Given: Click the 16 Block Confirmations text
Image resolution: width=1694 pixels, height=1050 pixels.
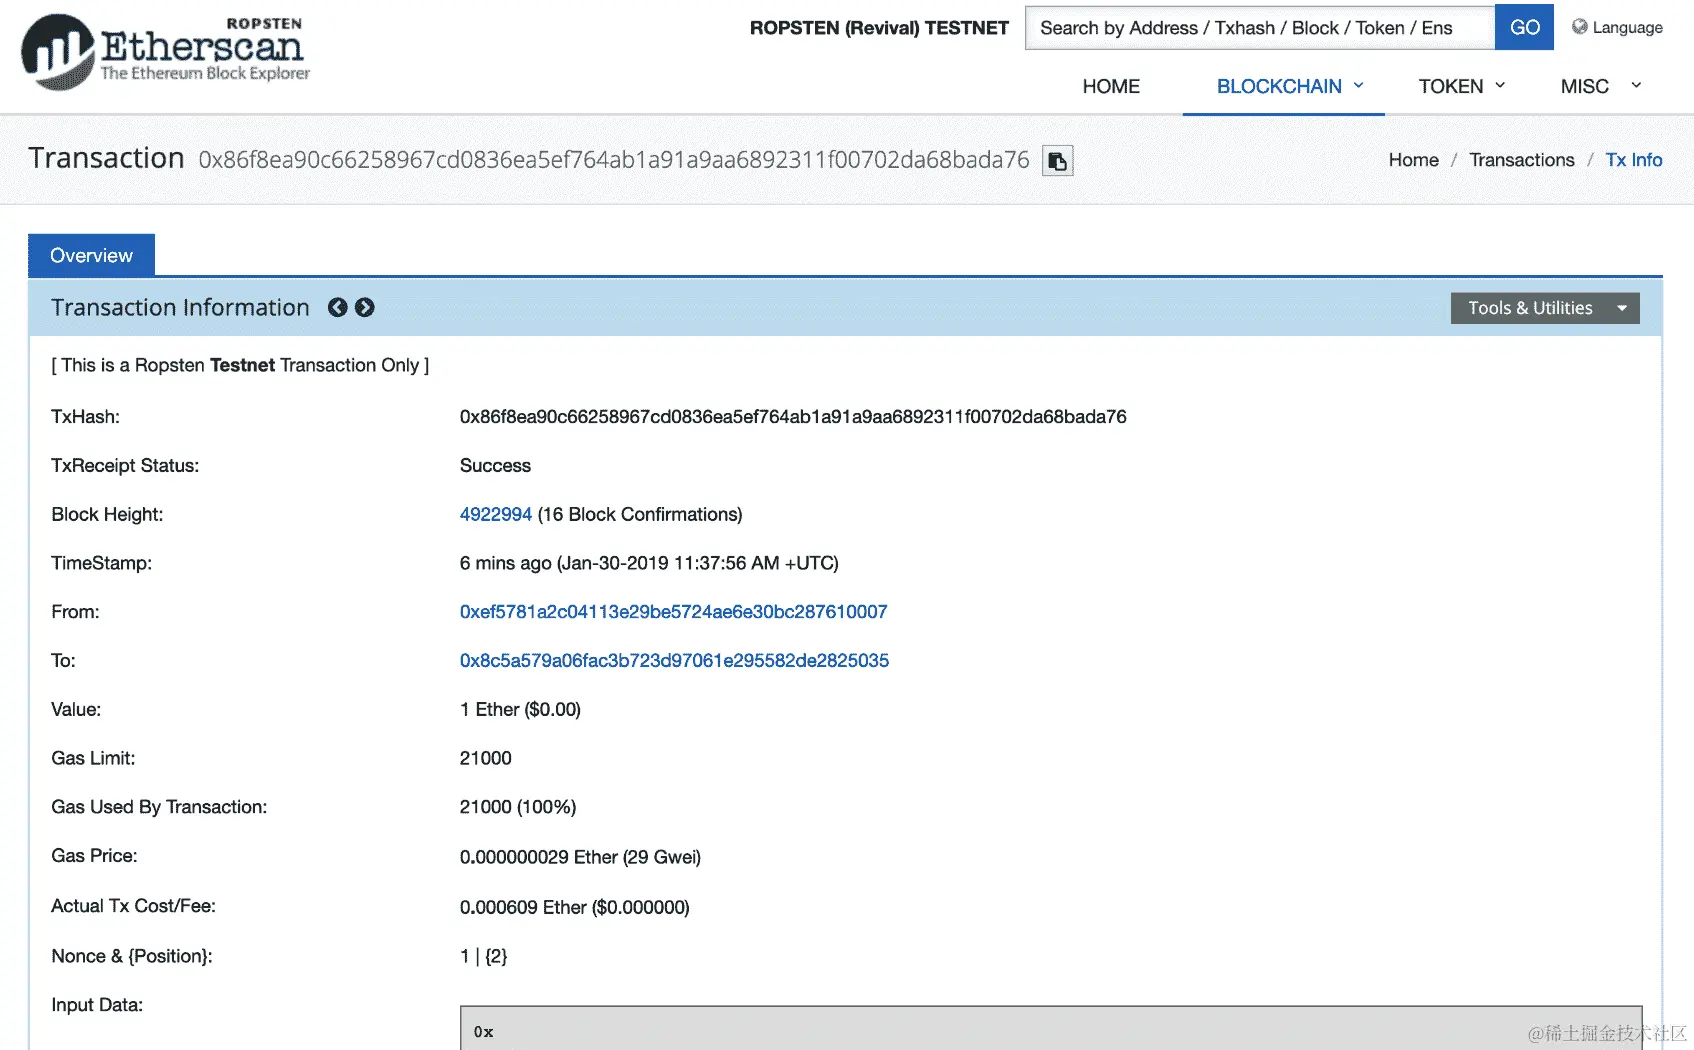Looking at the screenshot, I should [640, 514].
